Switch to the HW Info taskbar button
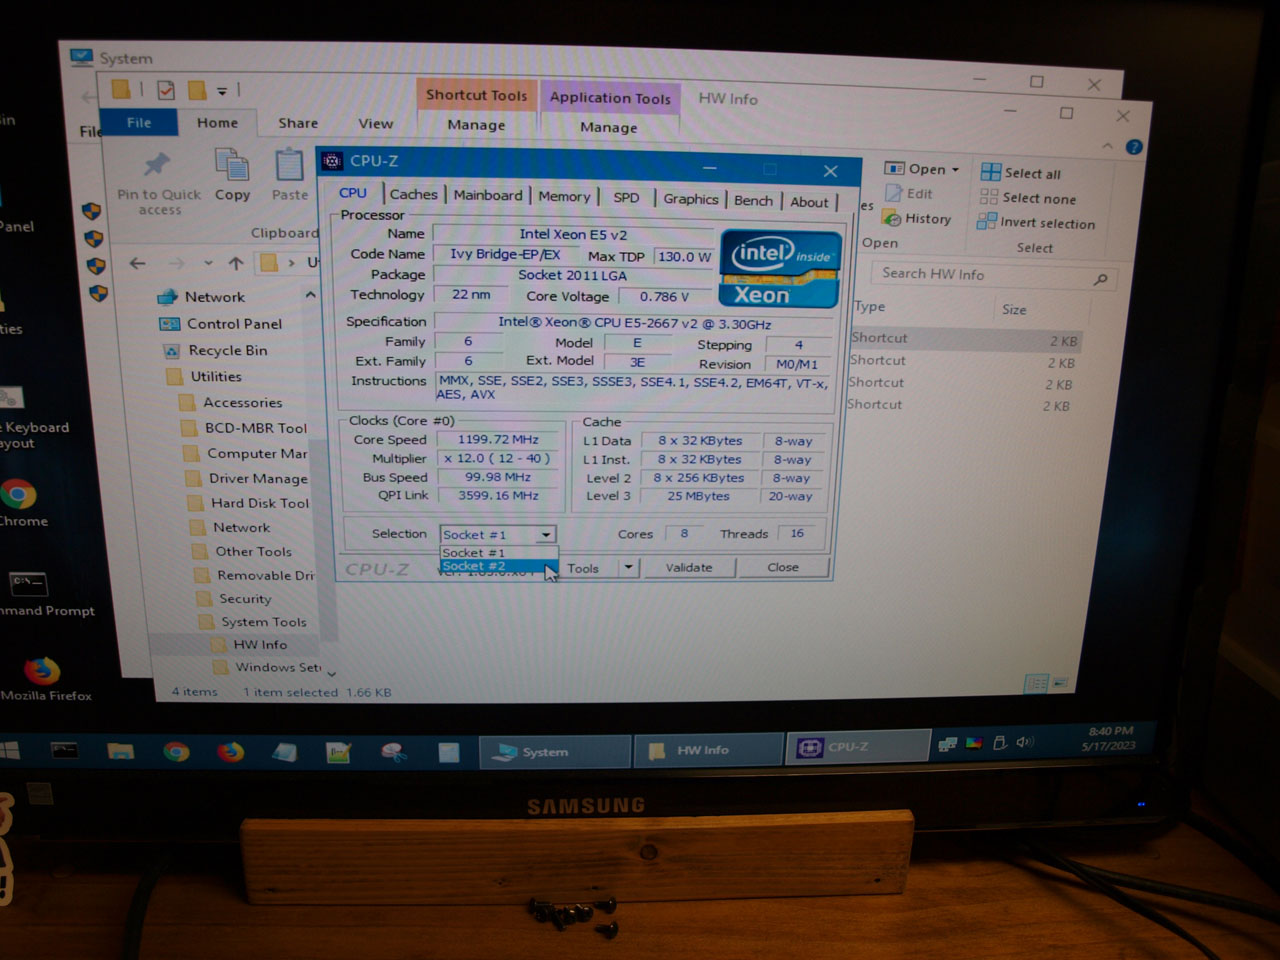 pos(709,750)
